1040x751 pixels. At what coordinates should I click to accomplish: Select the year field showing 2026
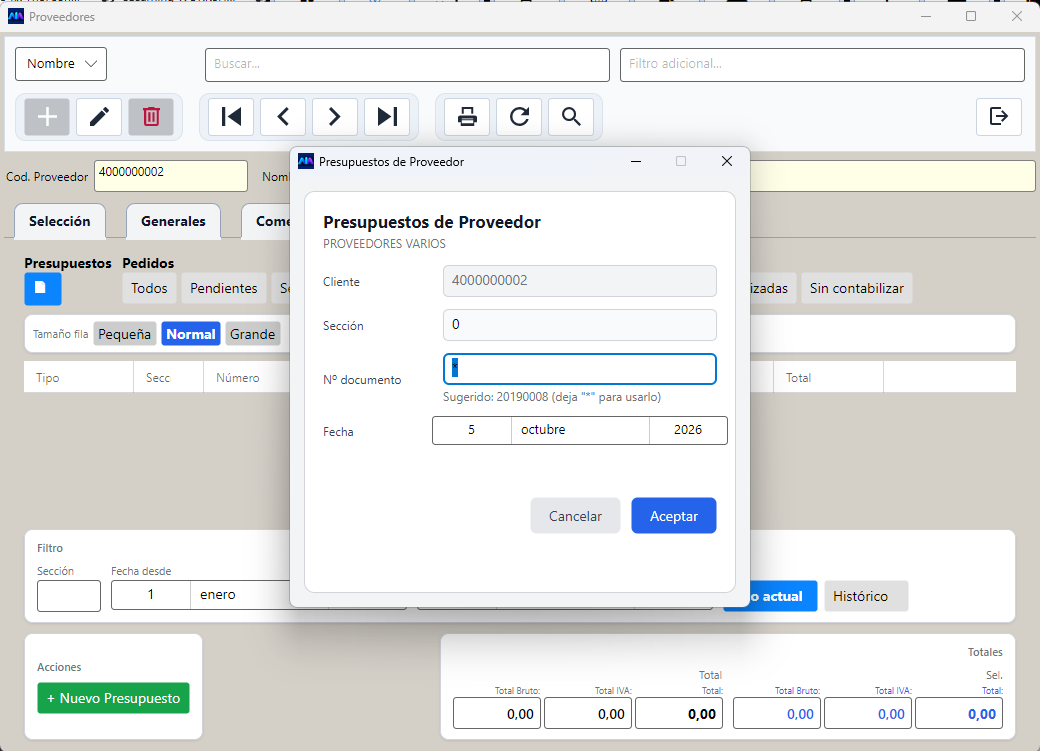688,430
